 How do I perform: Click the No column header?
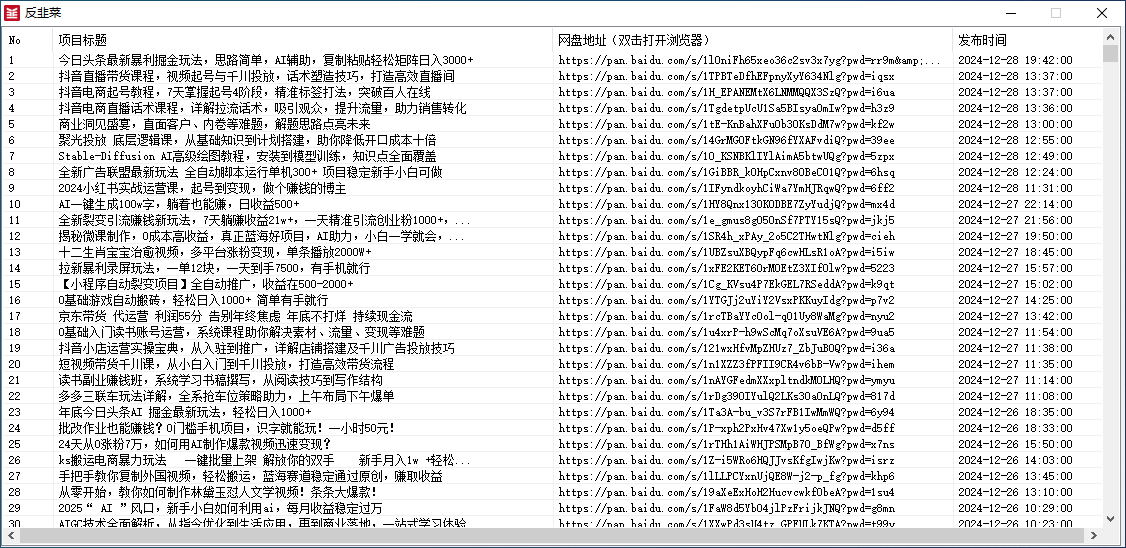point(28,40)
